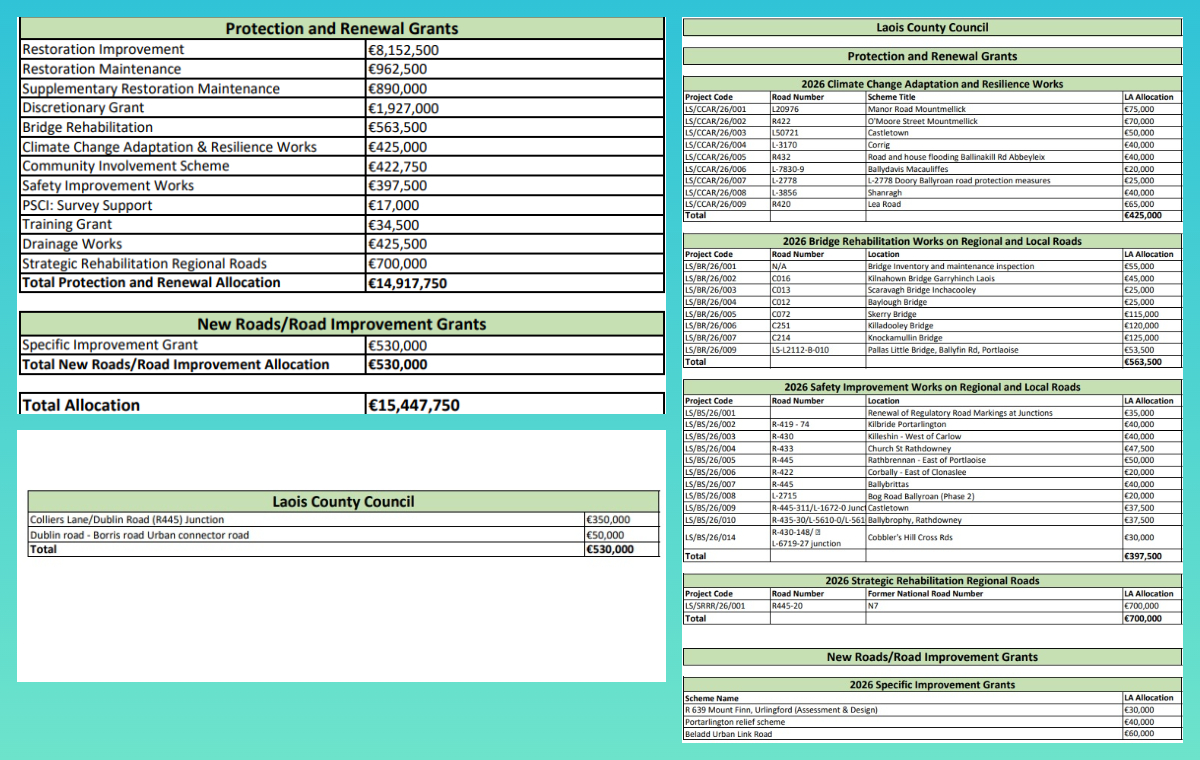This screenshot has height=760, width=1200.
Task: Click the 2026 Bridge Rehabilitation Works table header
Action: [932, 241]
